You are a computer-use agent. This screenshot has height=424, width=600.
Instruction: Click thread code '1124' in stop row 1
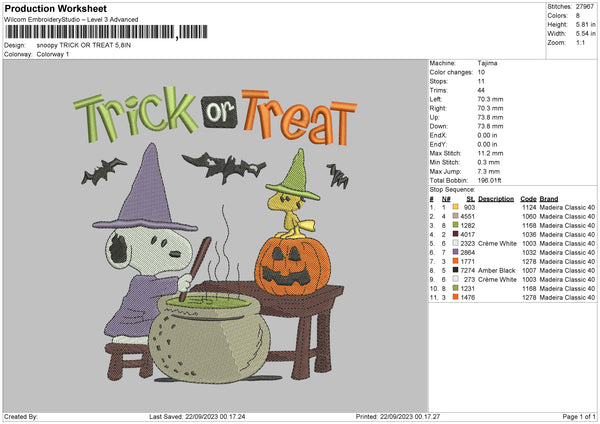529,207
